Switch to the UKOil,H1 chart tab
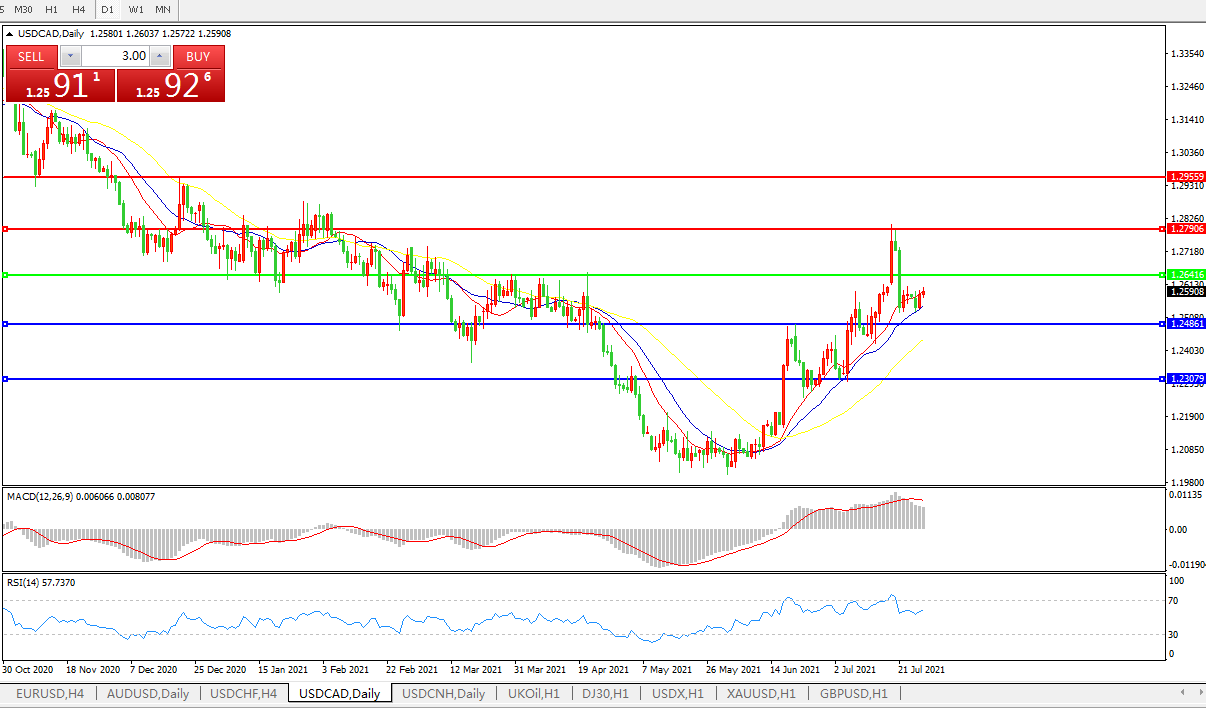Image resolution: width=1206 pixels, height=708 pixels. [x=533, y=693]
